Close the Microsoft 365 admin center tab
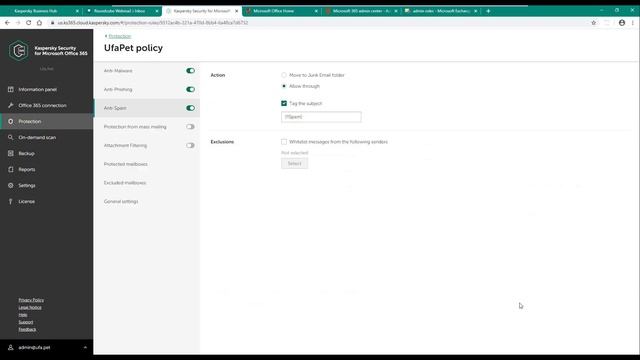 (396, 11)
